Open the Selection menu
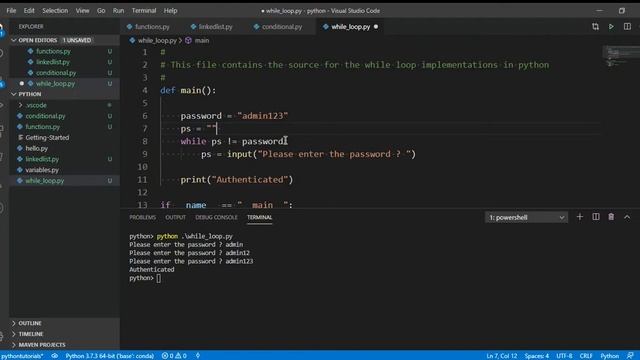 [x=55, y=11]
